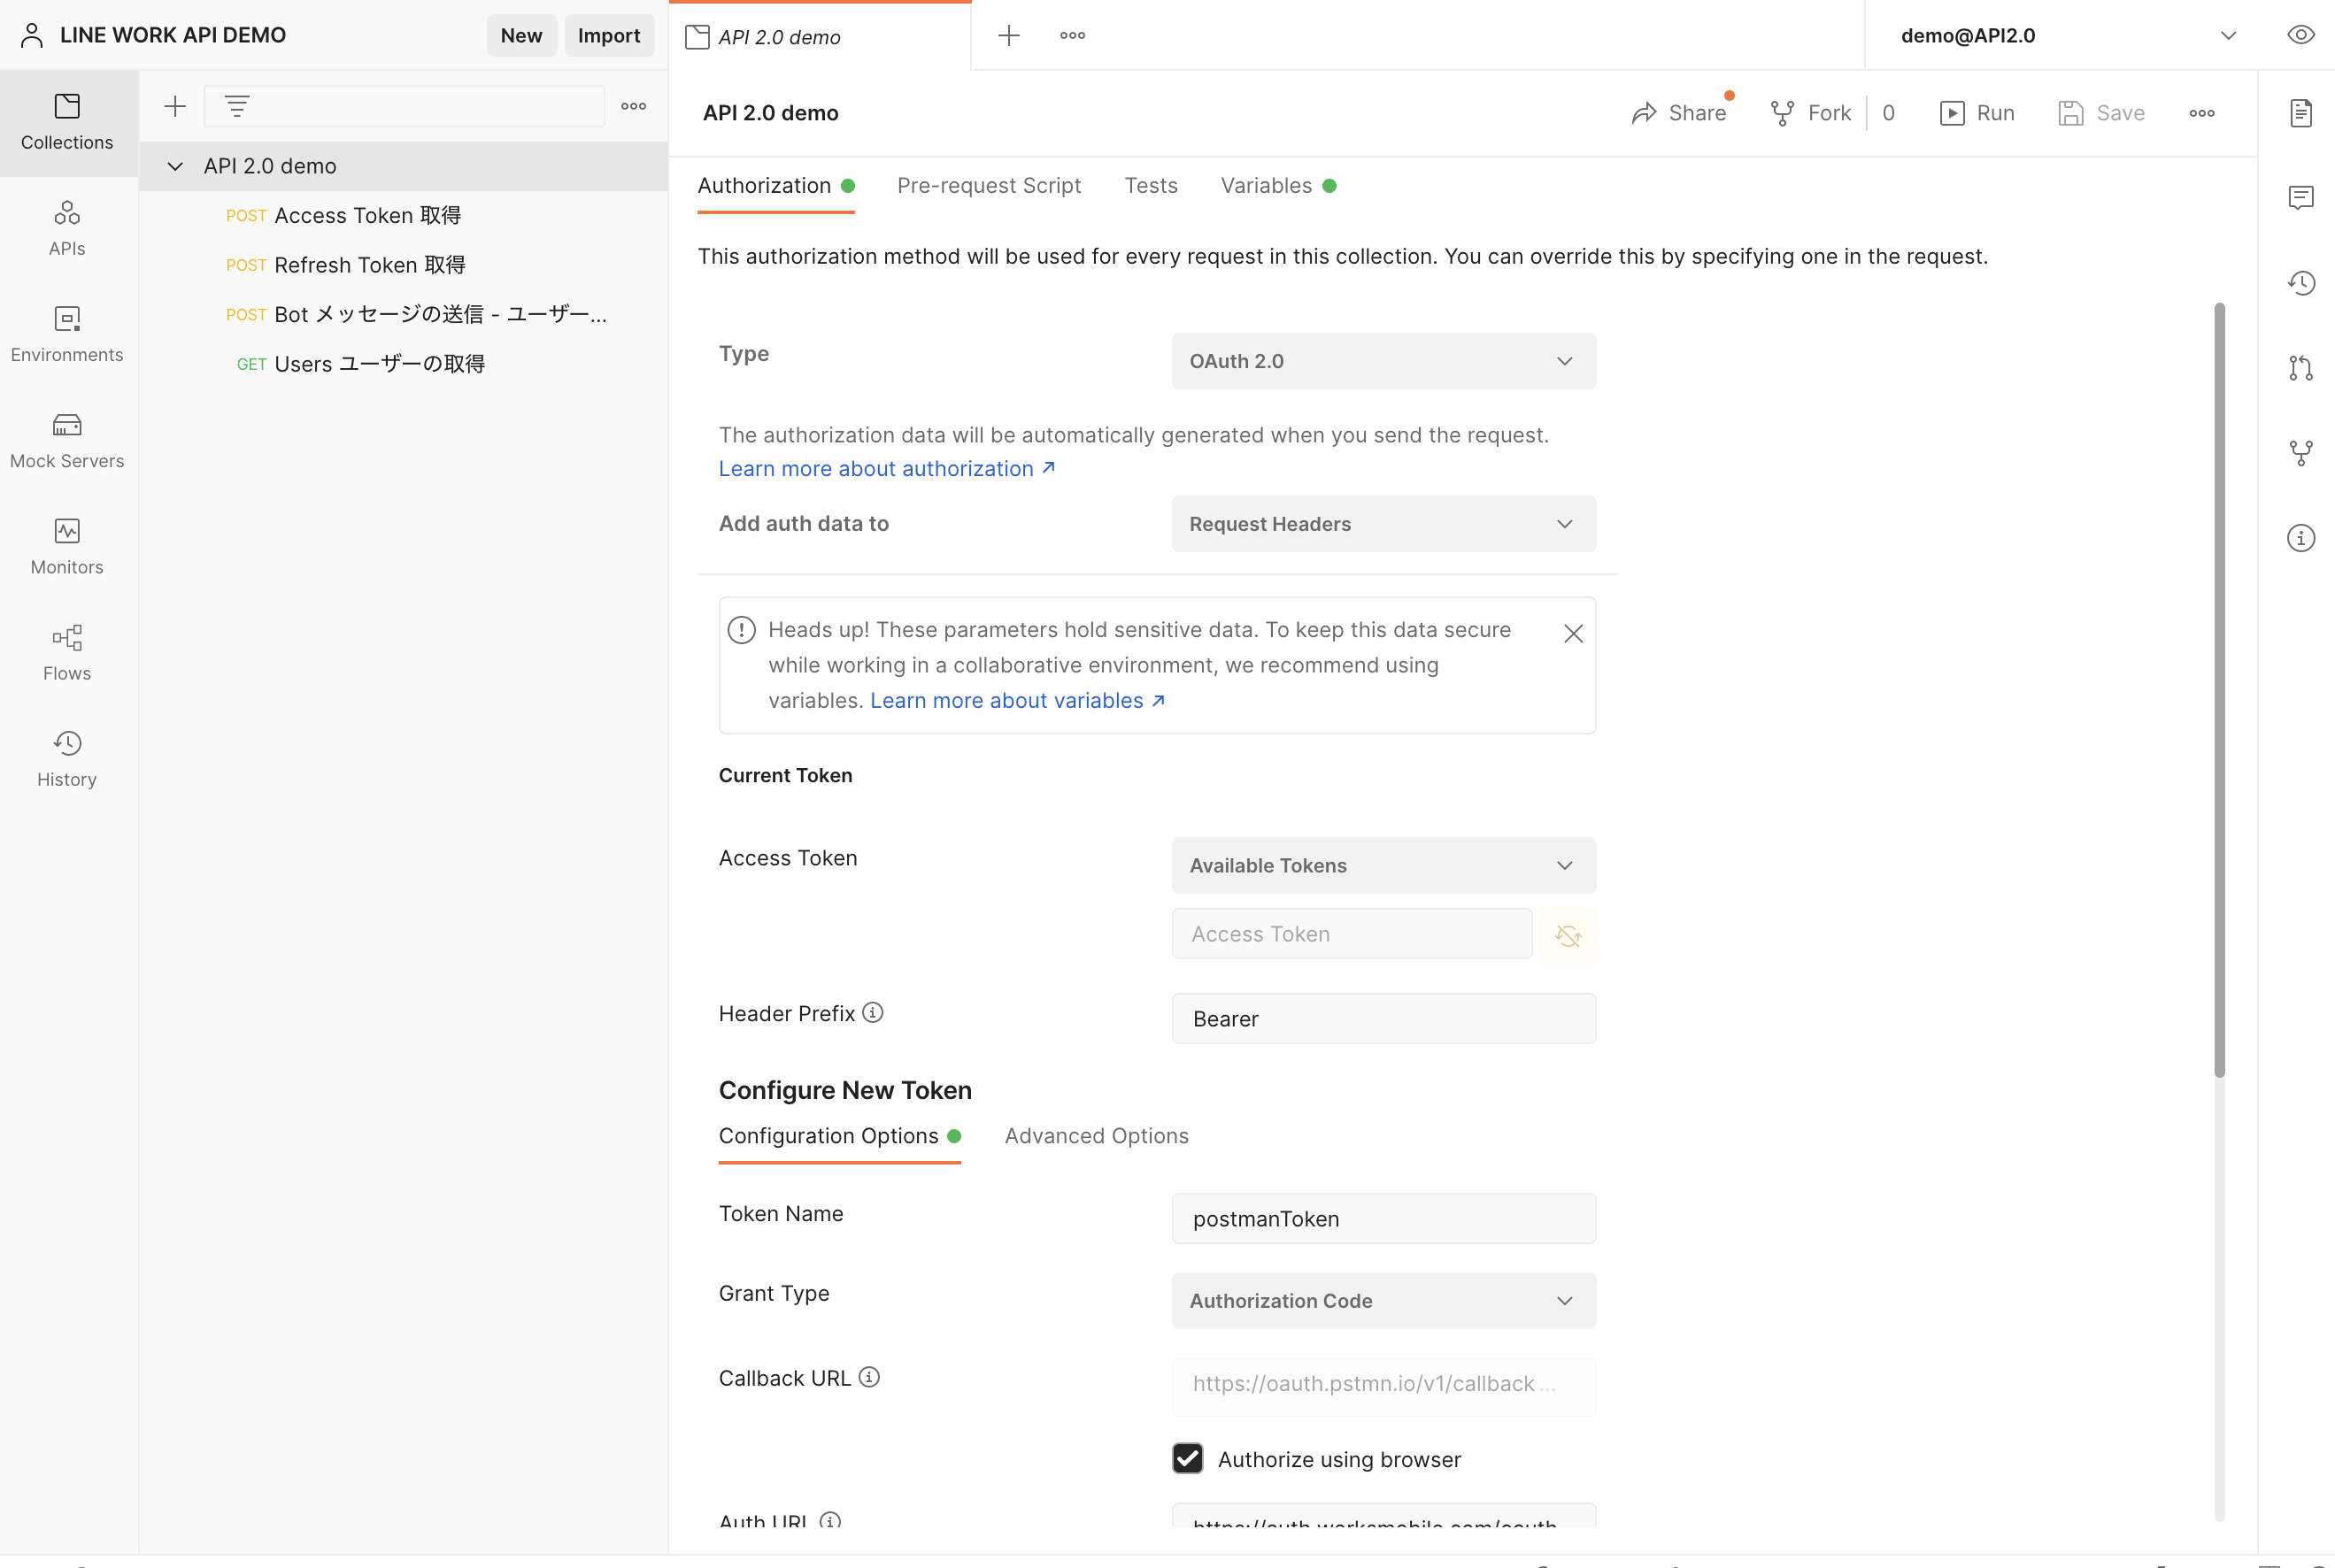The width and height of the screenshot is (2335, 1568).
Task: Open the Grant Type dropdown
Action: tap(1383, 1300)
